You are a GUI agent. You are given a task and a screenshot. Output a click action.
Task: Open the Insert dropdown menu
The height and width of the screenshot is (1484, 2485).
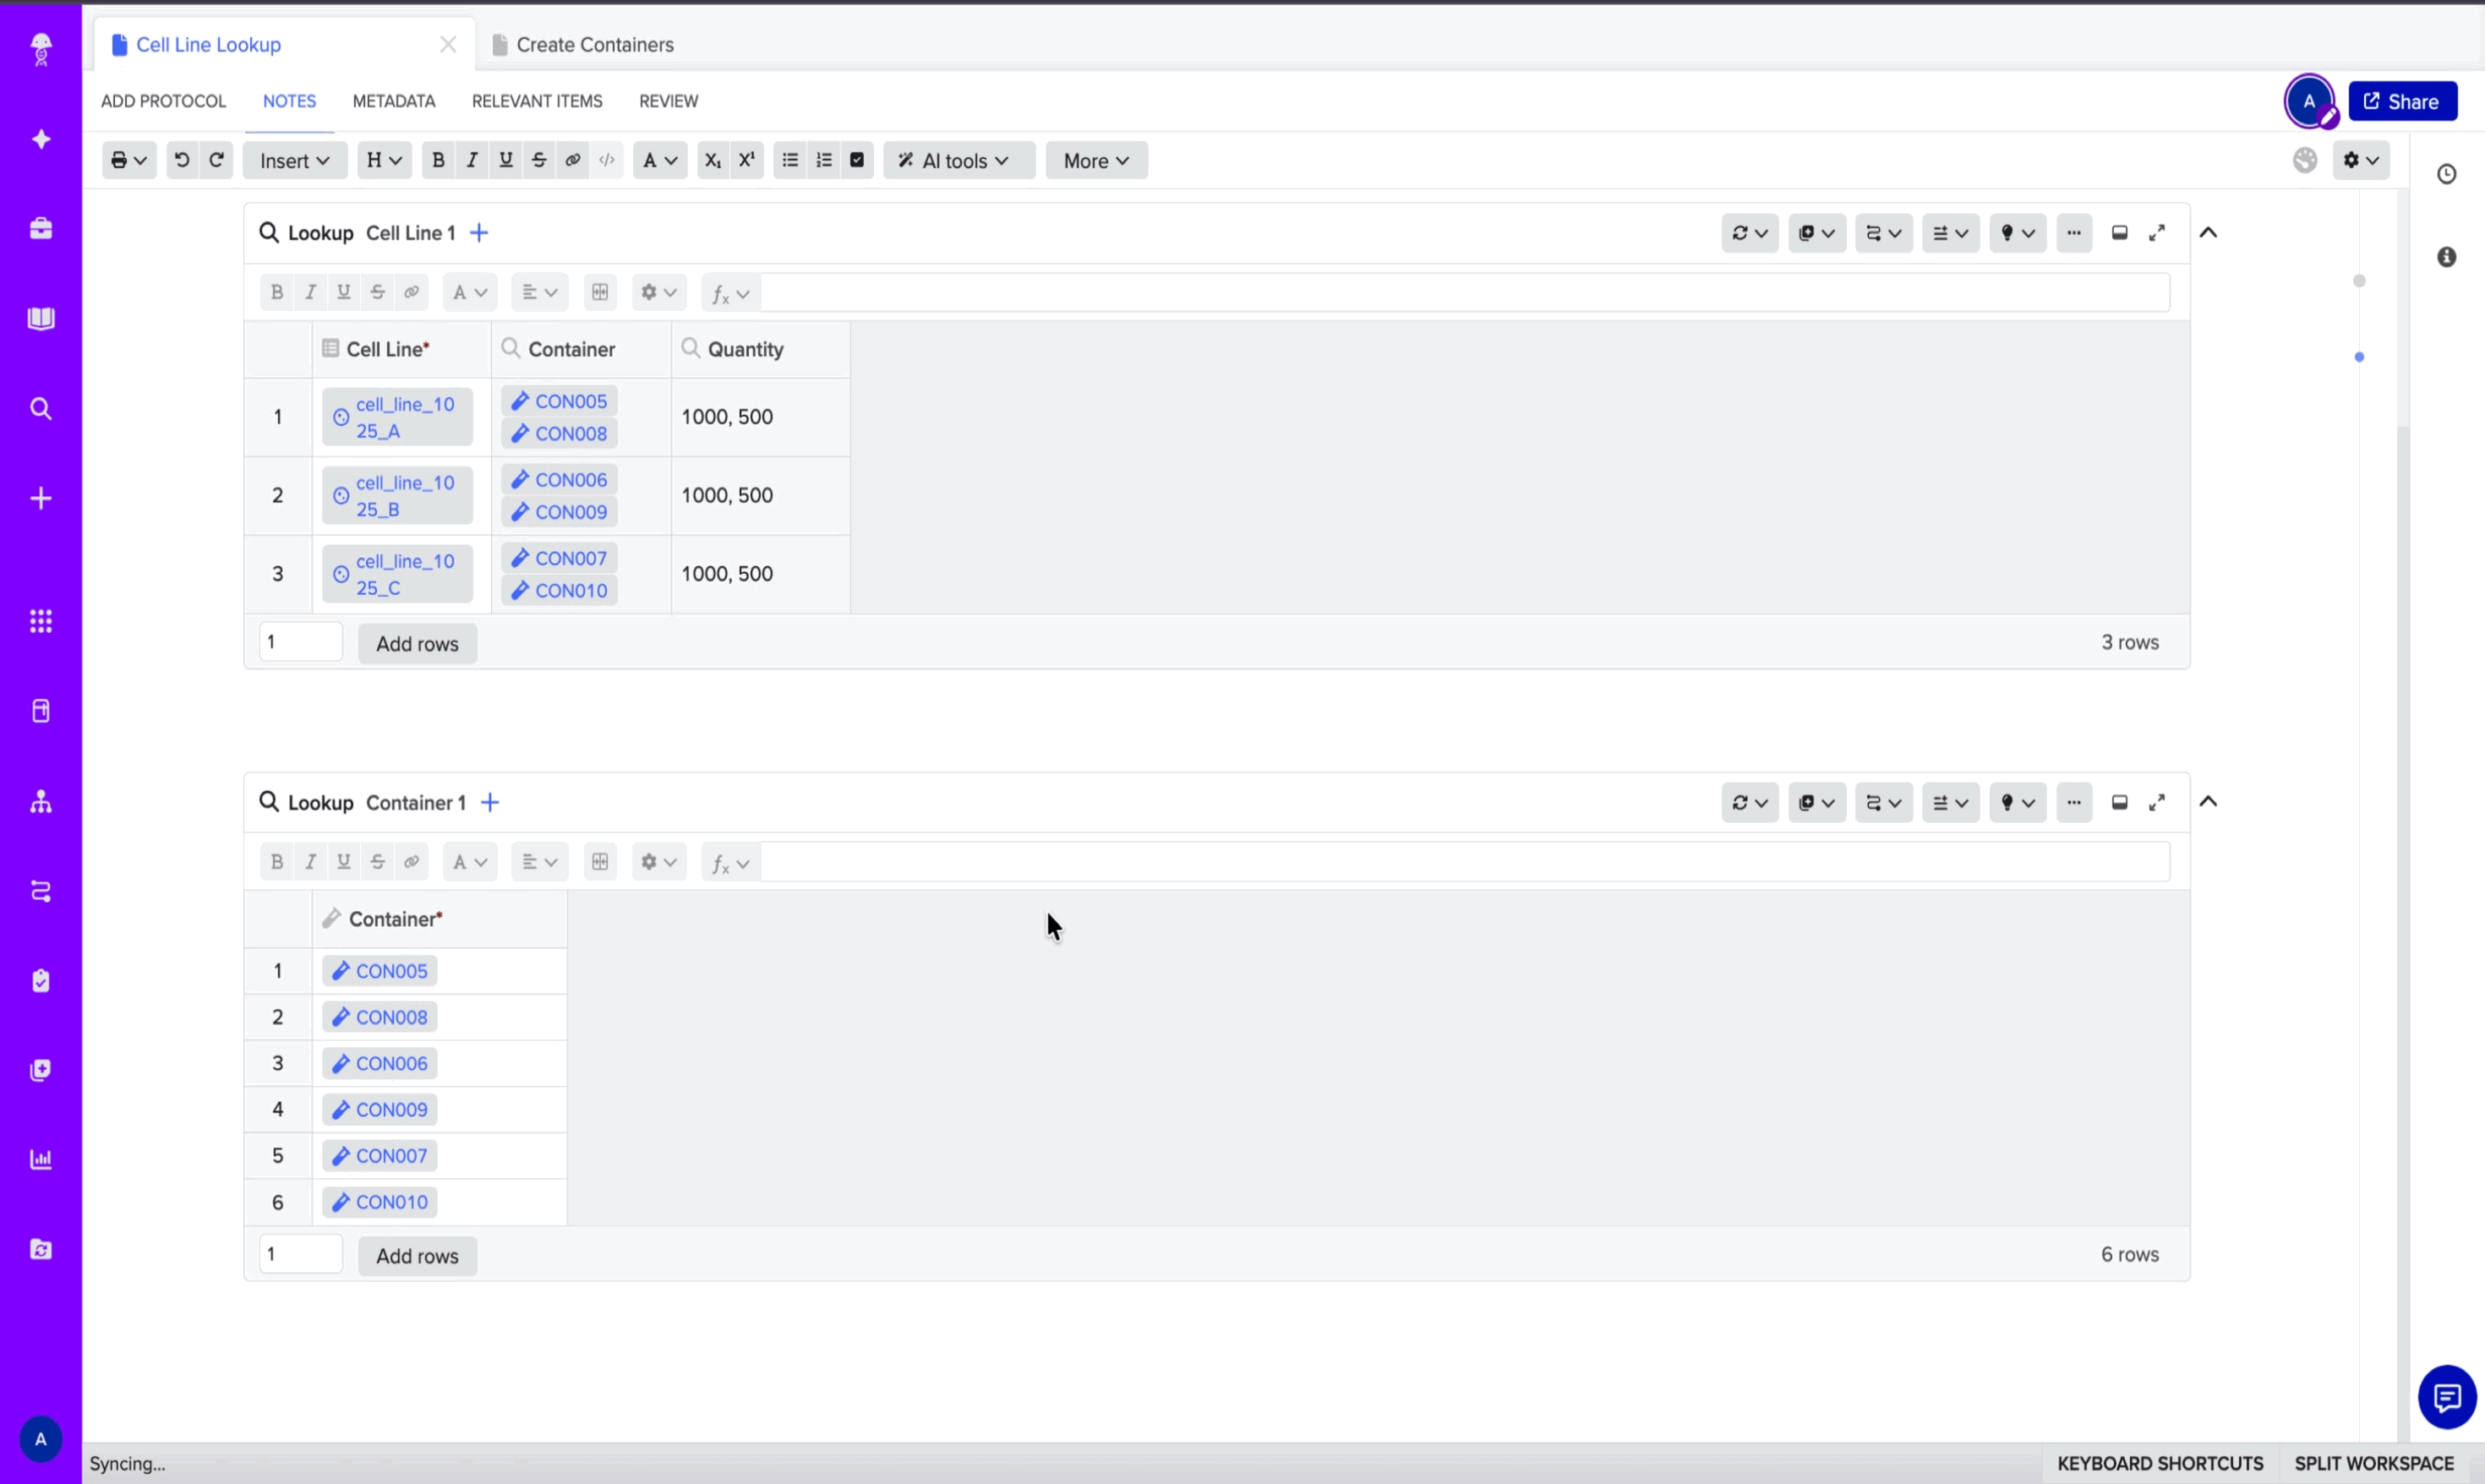point(293,160)
